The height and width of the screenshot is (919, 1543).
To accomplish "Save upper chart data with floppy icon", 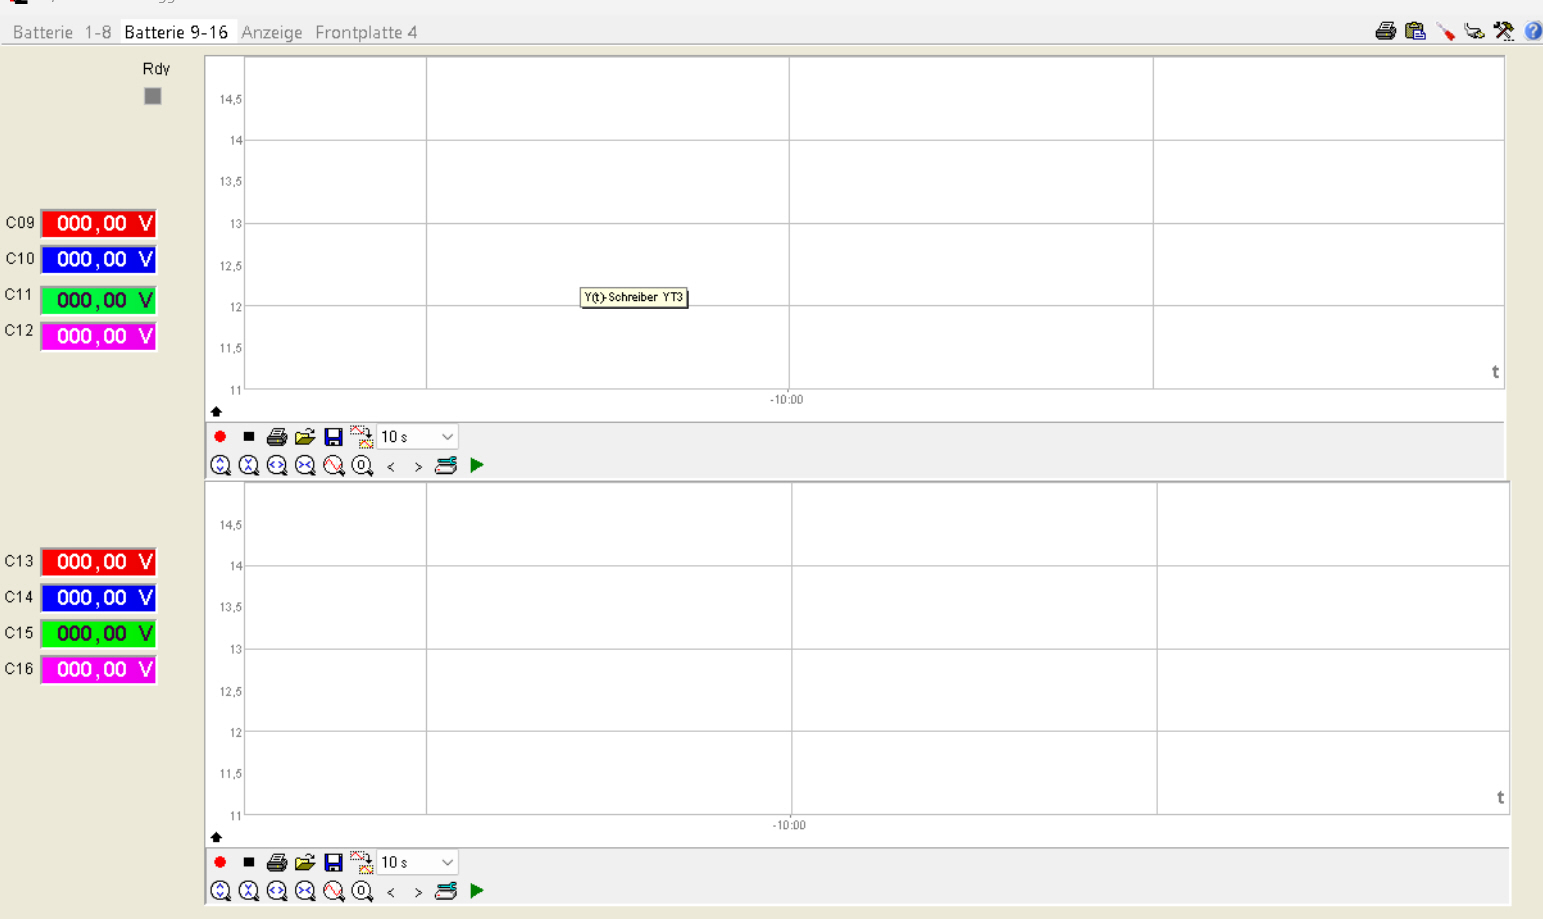I will pos(333,437).
